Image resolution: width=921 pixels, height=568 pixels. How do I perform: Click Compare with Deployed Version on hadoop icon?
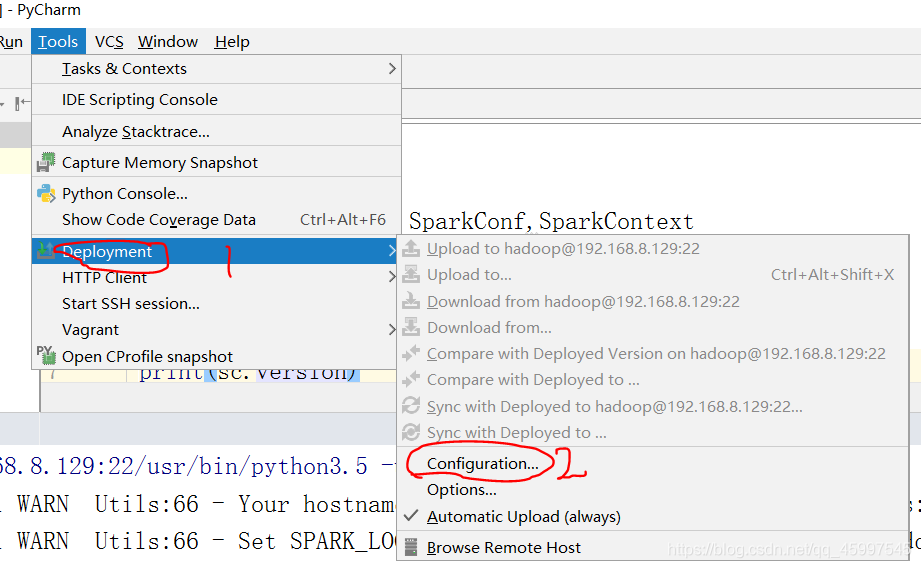411,353
